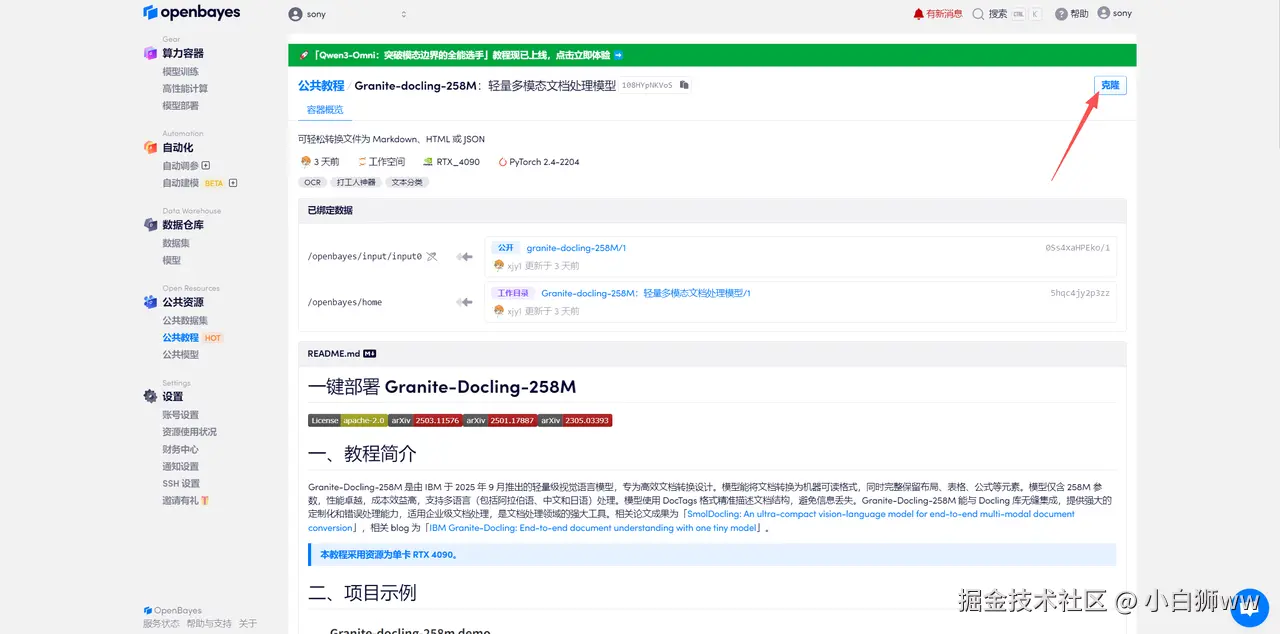Open 模型 under 数据仓库
This screenshot has height=634, width=1280.
172,260
